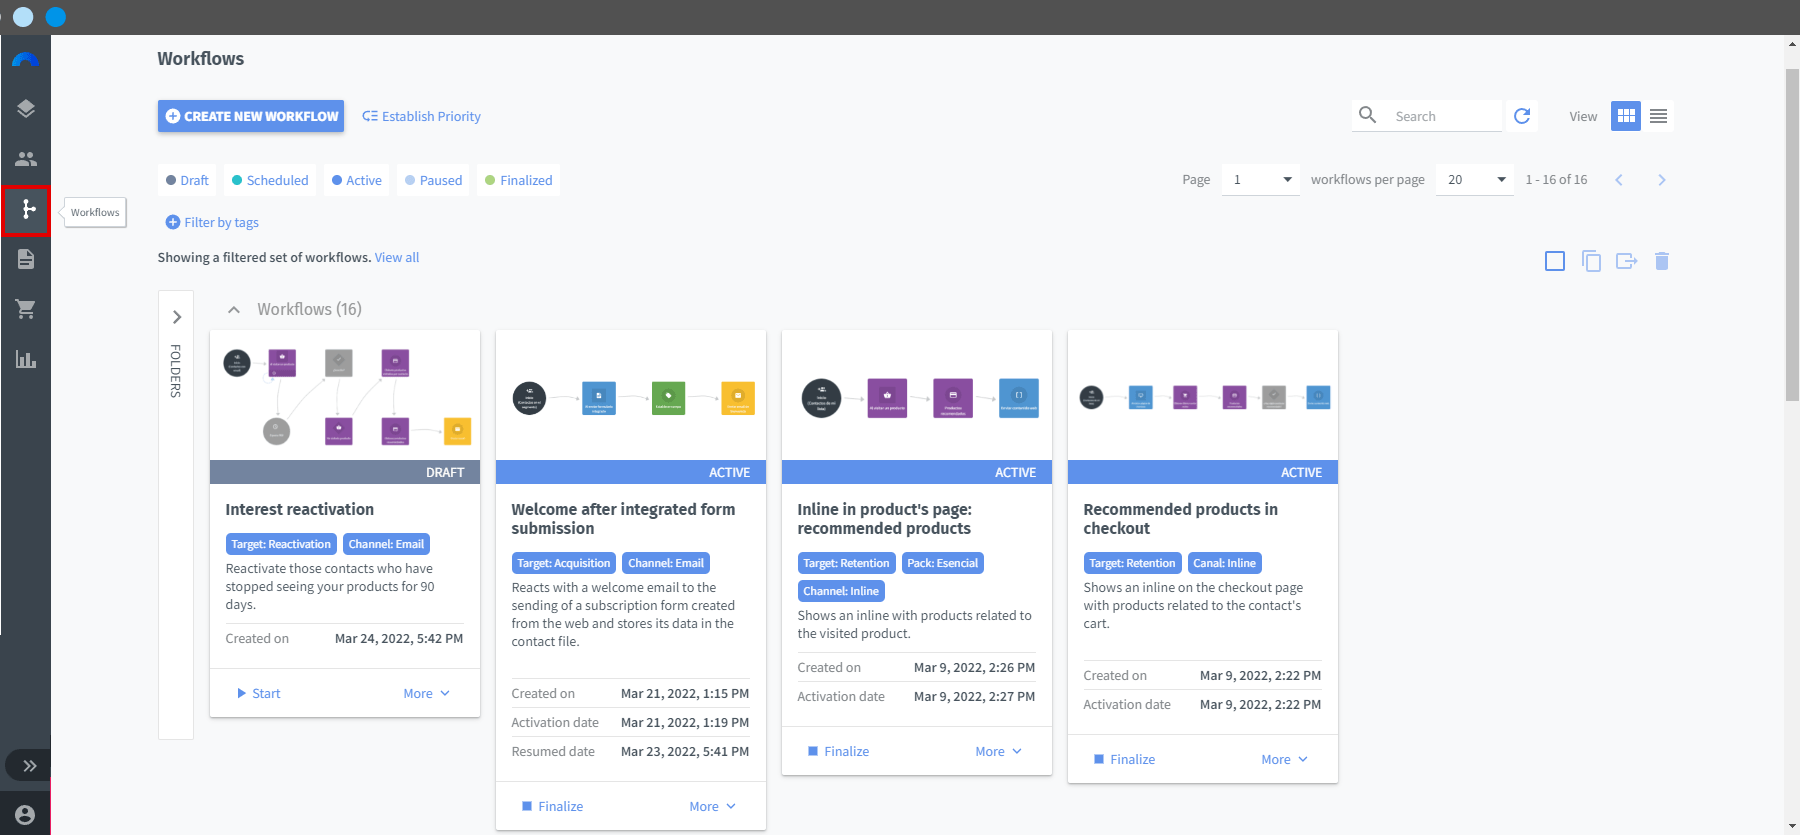Toggle the Active status filter
The image size is (1800, 835).
point(357,180)
